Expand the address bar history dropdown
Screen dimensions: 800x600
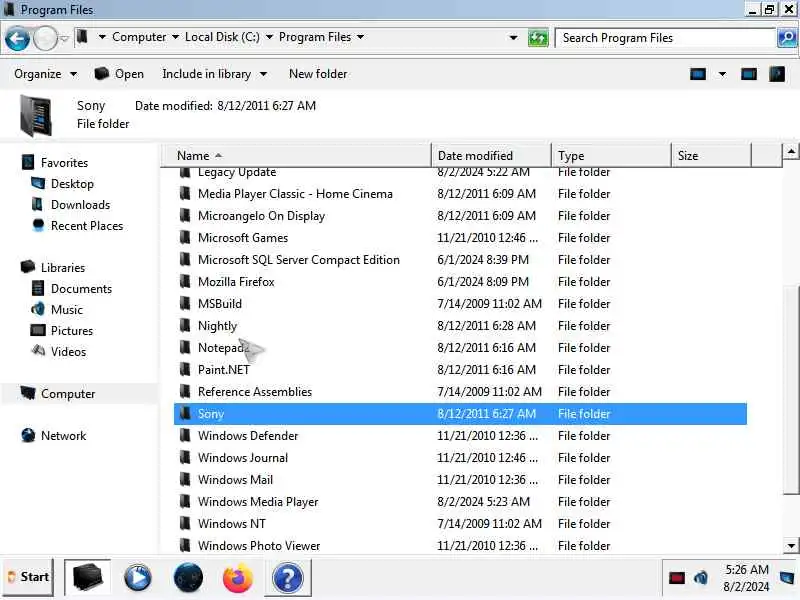[513, 38]
